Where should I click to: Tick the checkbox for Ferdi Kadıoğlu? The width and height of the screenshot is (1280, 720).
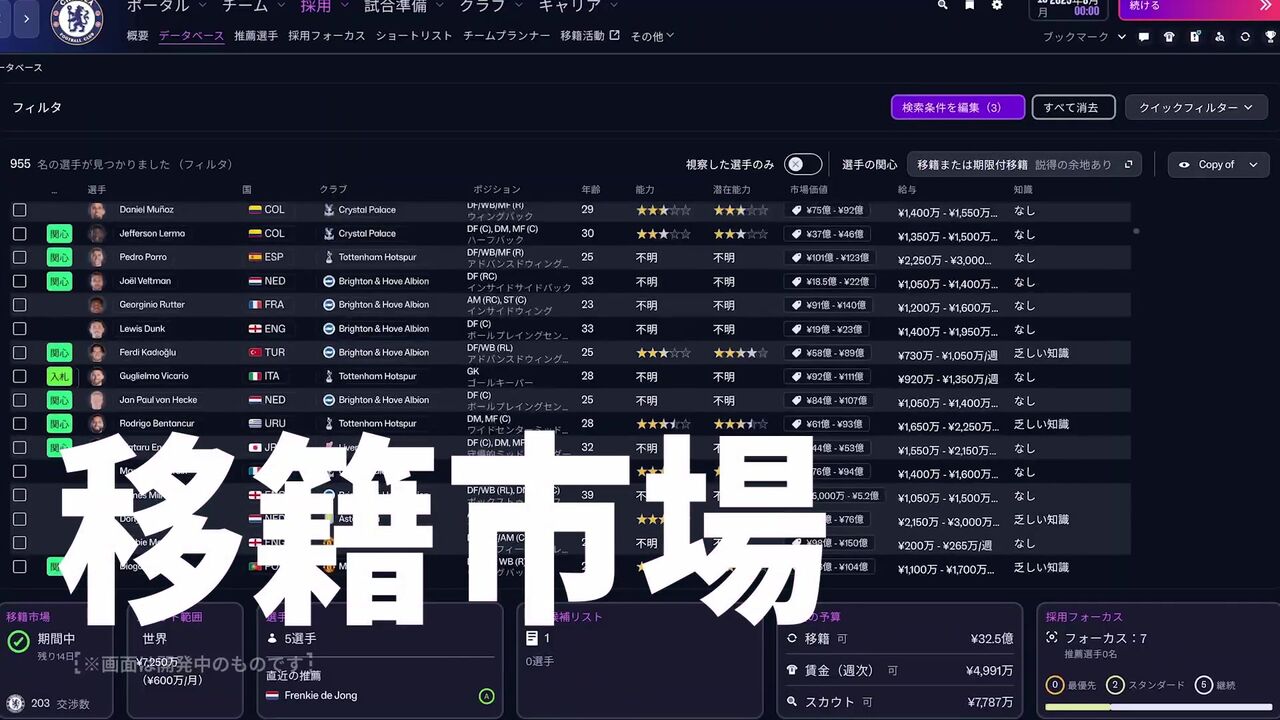(x=19, y=352)
